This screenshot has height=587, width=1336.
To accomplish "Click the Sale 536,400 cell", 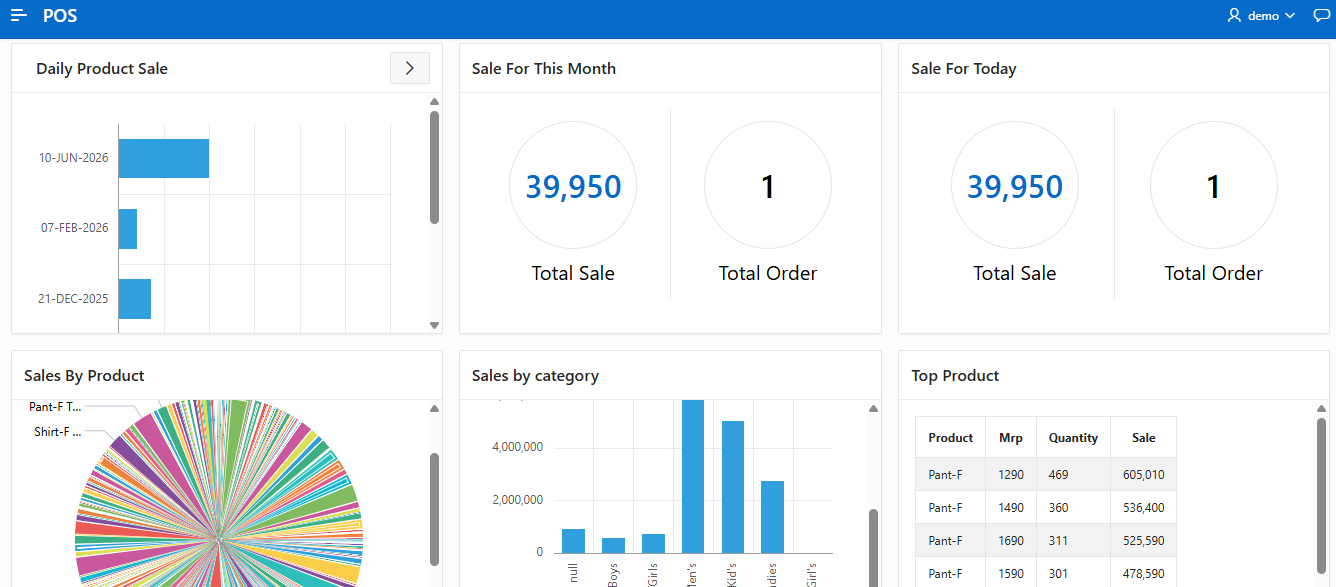I will tap(1144, 508).
